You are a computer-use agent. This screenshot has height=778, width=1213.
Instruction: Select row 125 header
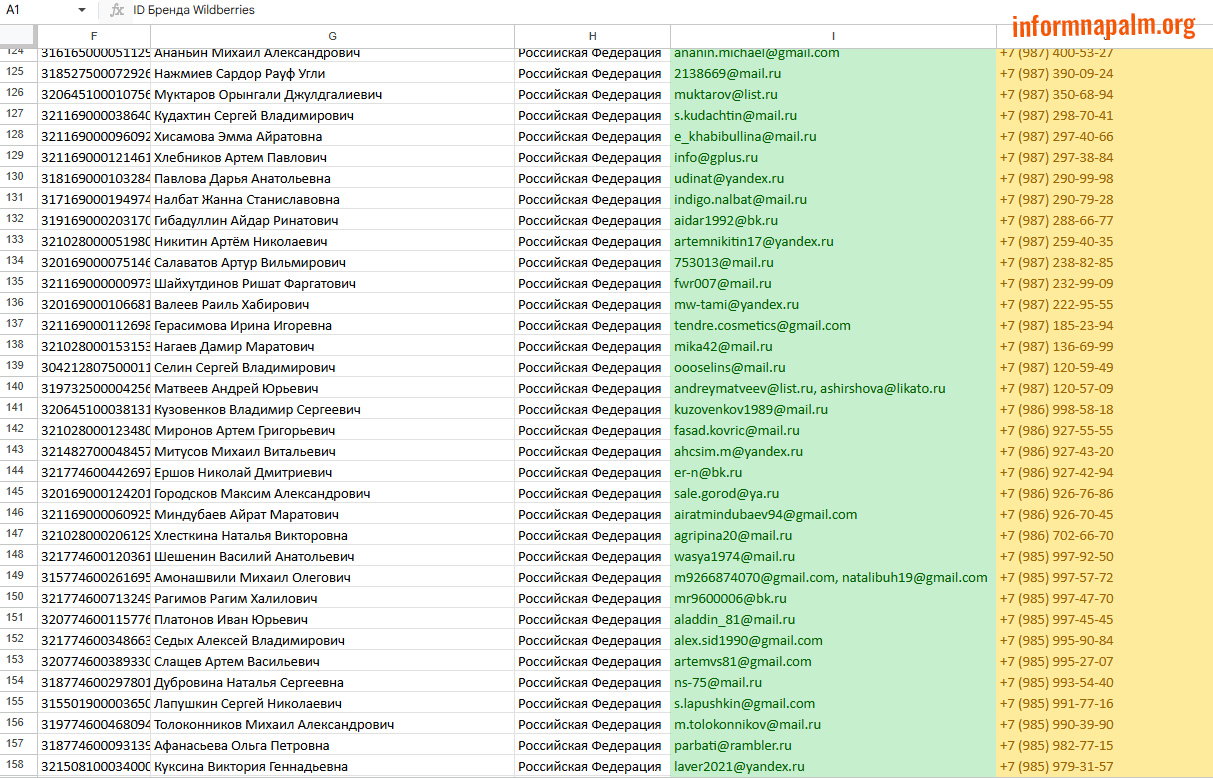(18, 73)
